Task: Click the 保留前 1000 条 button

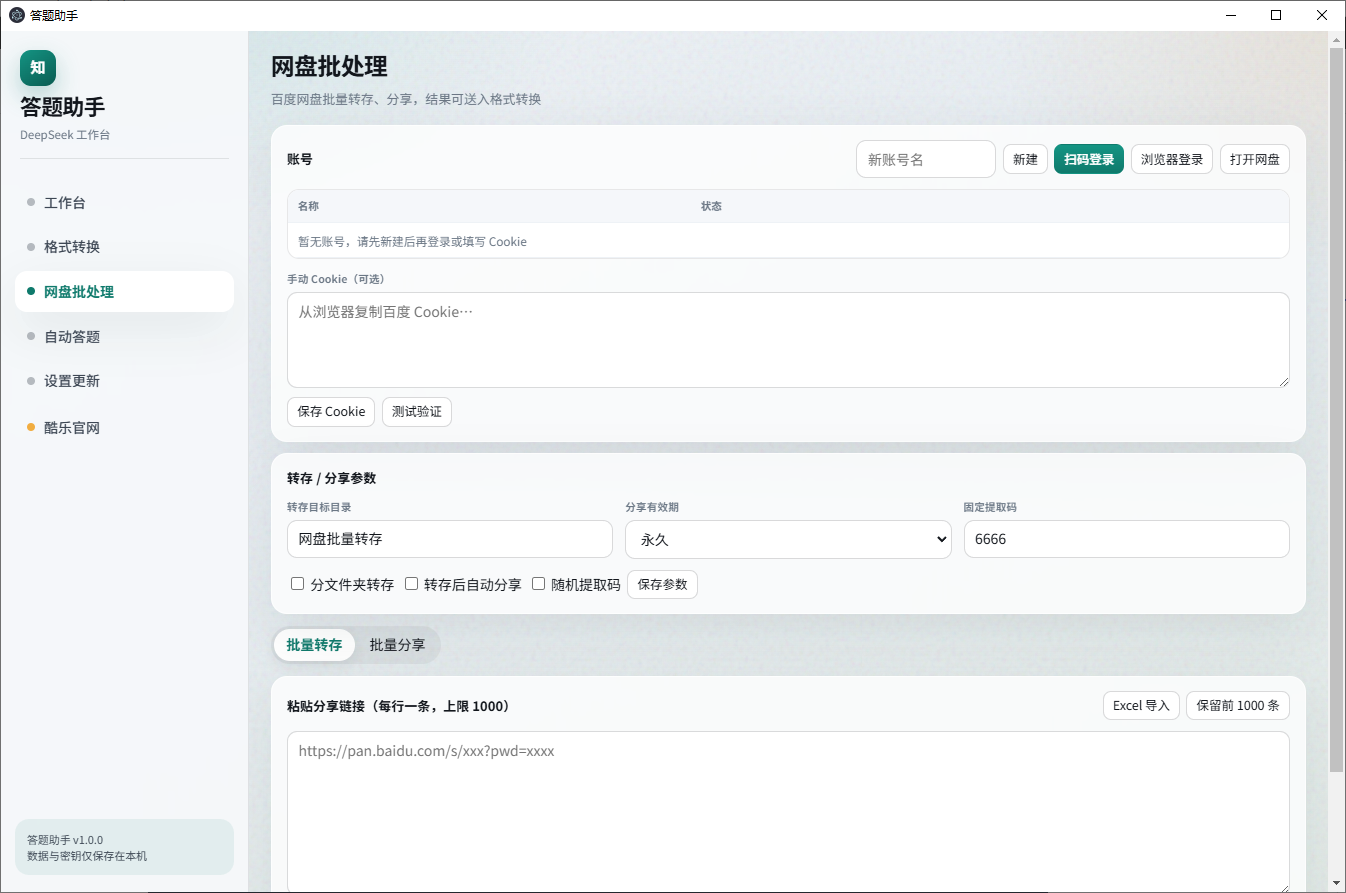Action: tap(1238, 706)
